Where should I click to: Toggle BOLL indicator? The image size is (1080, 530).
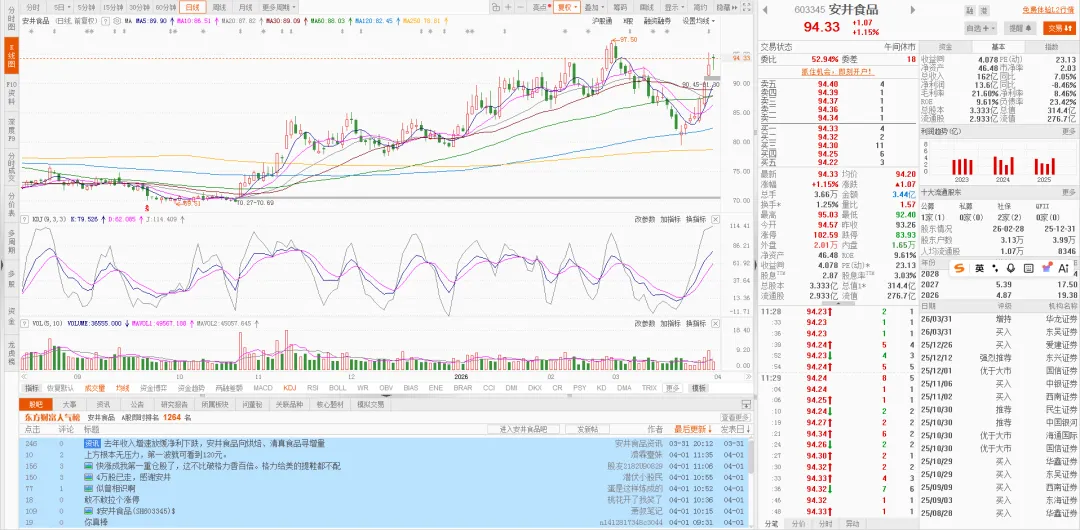[x=338, y=388]
